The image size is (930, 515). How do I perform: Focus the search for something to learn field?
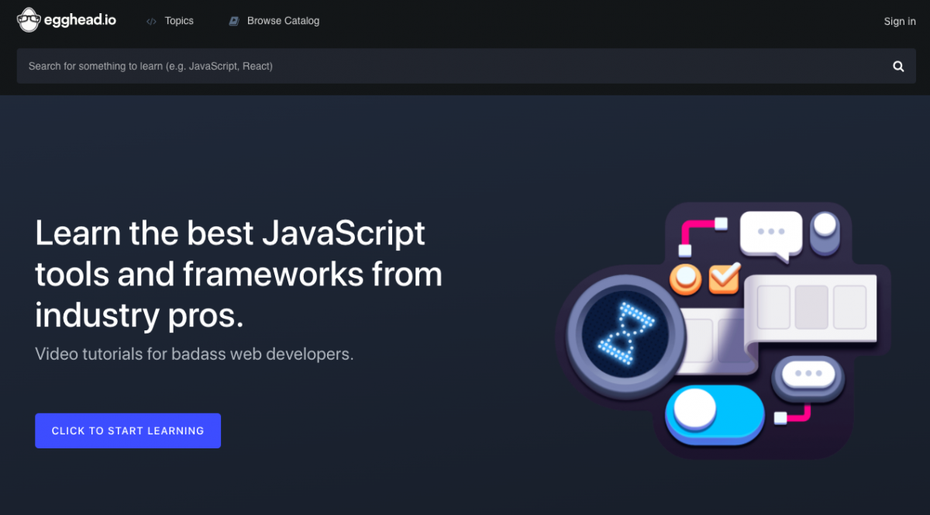[x=450, y=66]
